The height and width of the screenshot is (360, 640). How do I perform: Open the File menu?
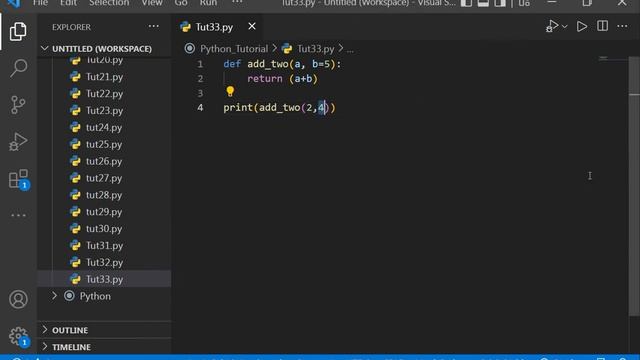pos(40,3)
